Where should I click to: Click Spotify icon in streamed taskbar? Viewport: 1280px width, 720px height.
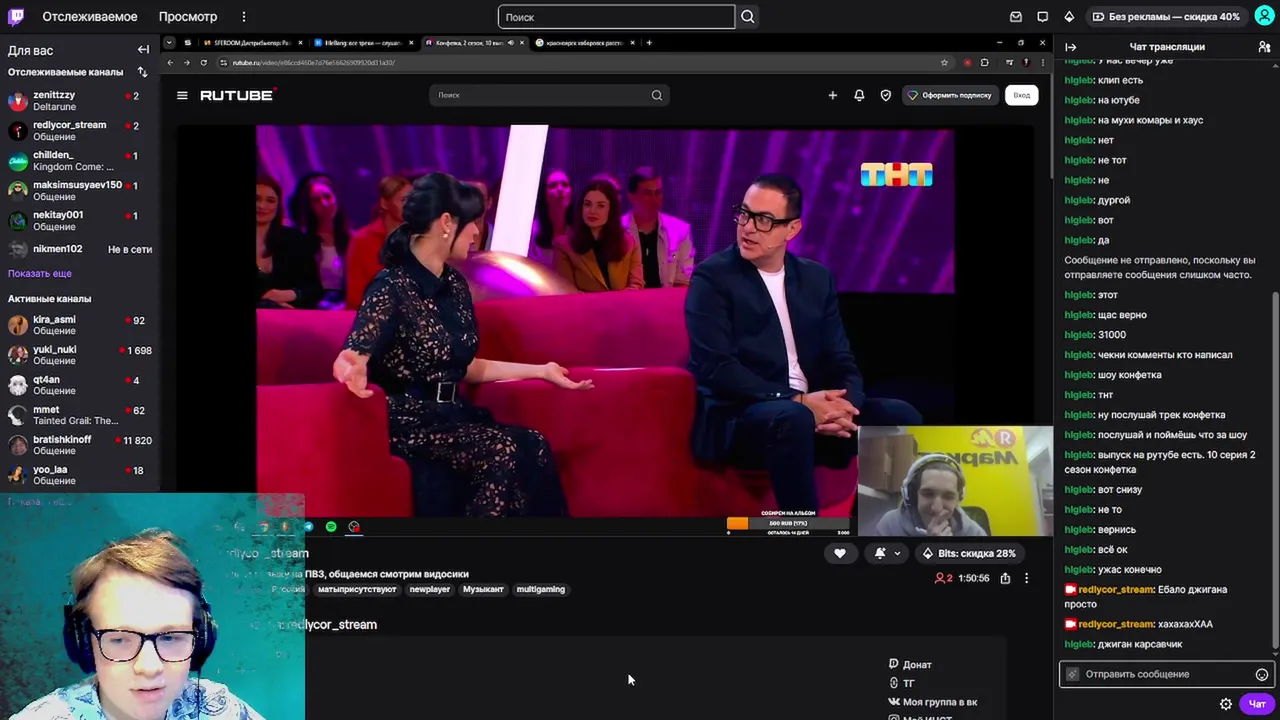[x=331, y=527]
